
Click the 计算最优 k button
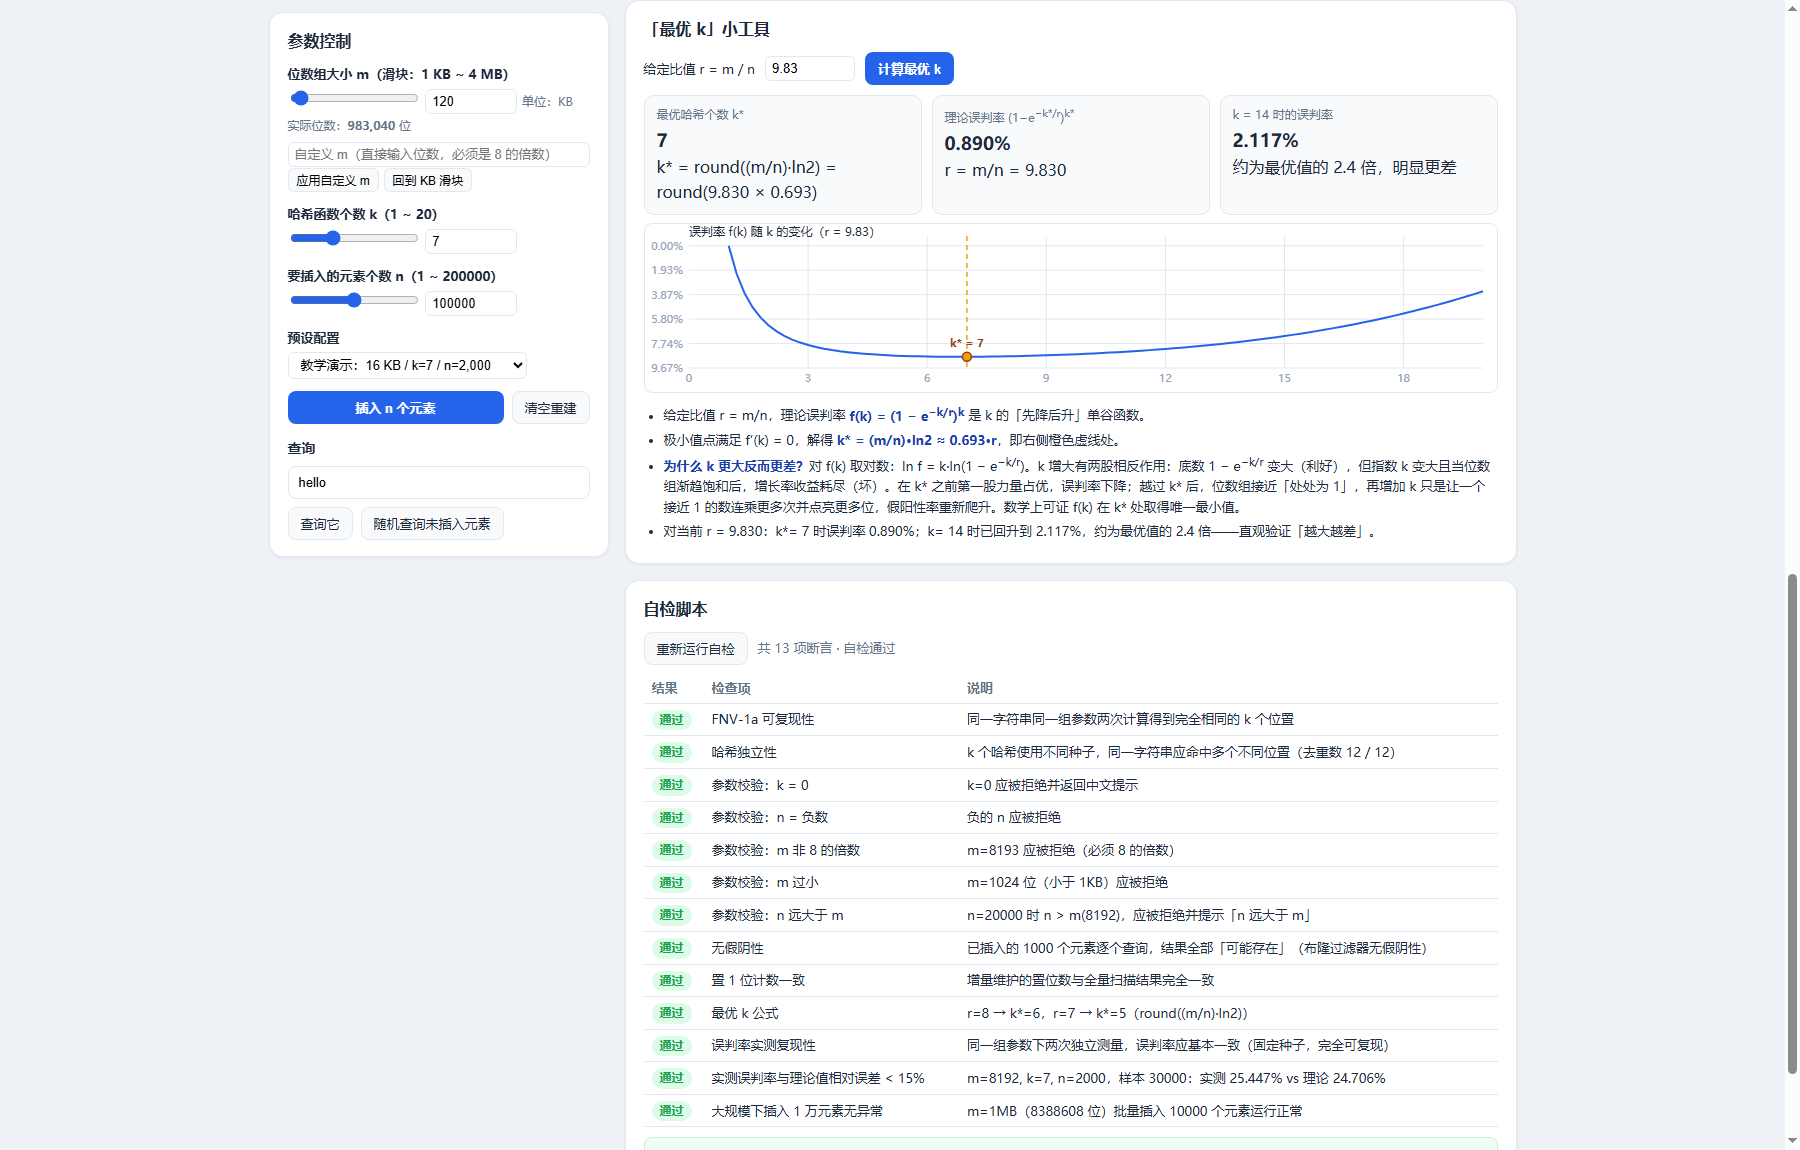909,69
